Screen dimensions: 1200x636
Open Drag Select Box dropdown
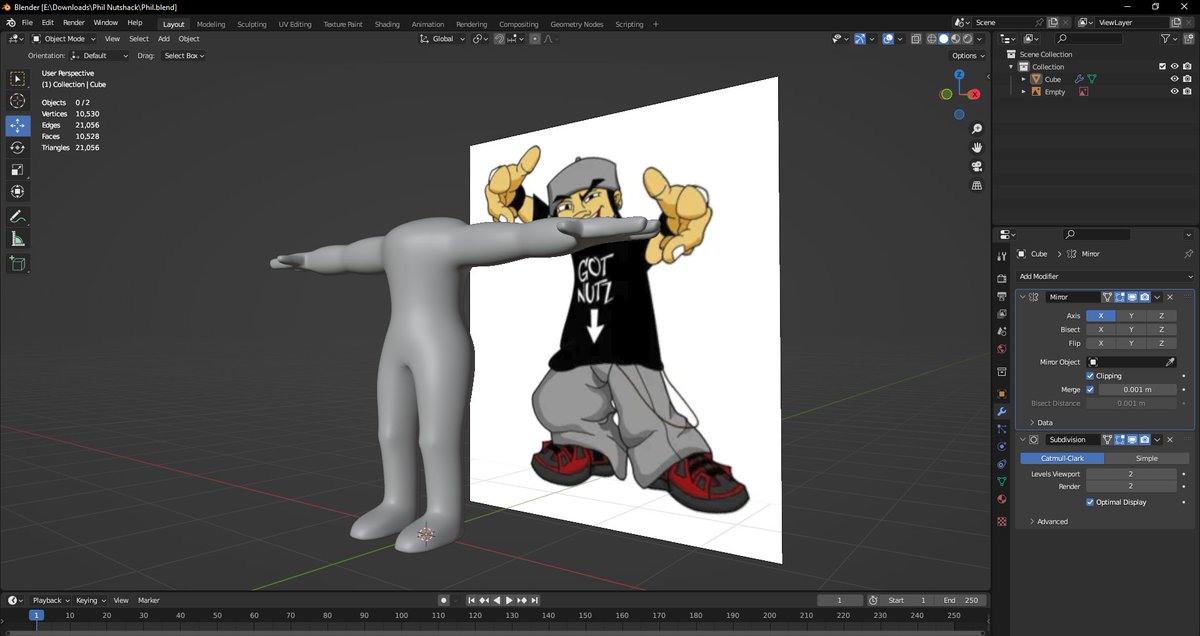pyautogui.click(x=184, y=56)
